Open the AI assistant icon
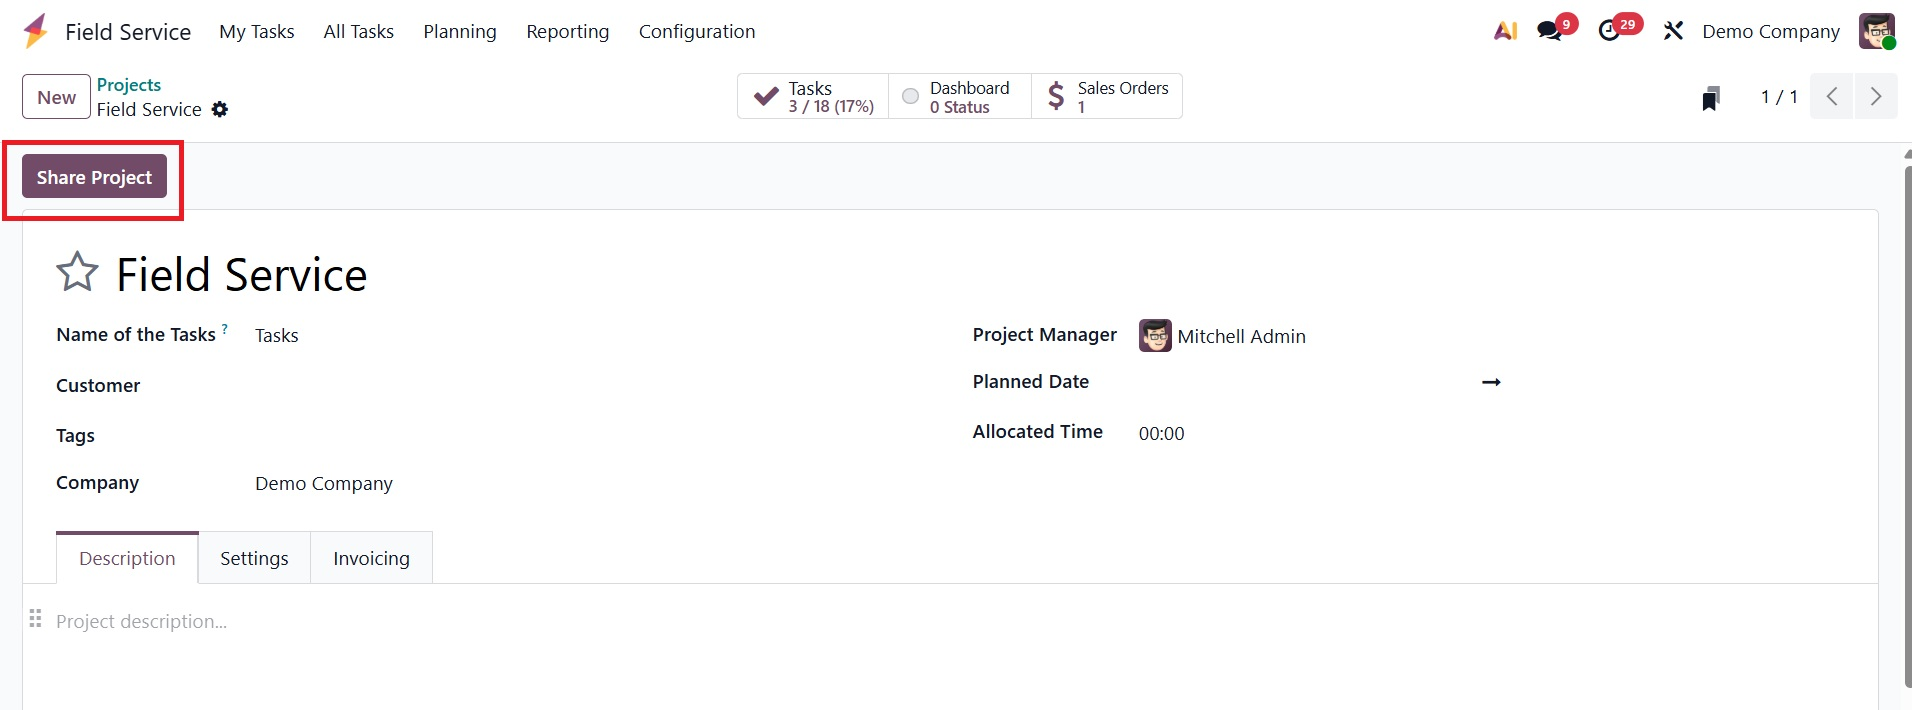Viewport: 1912px width, 710px height. 1505,31
